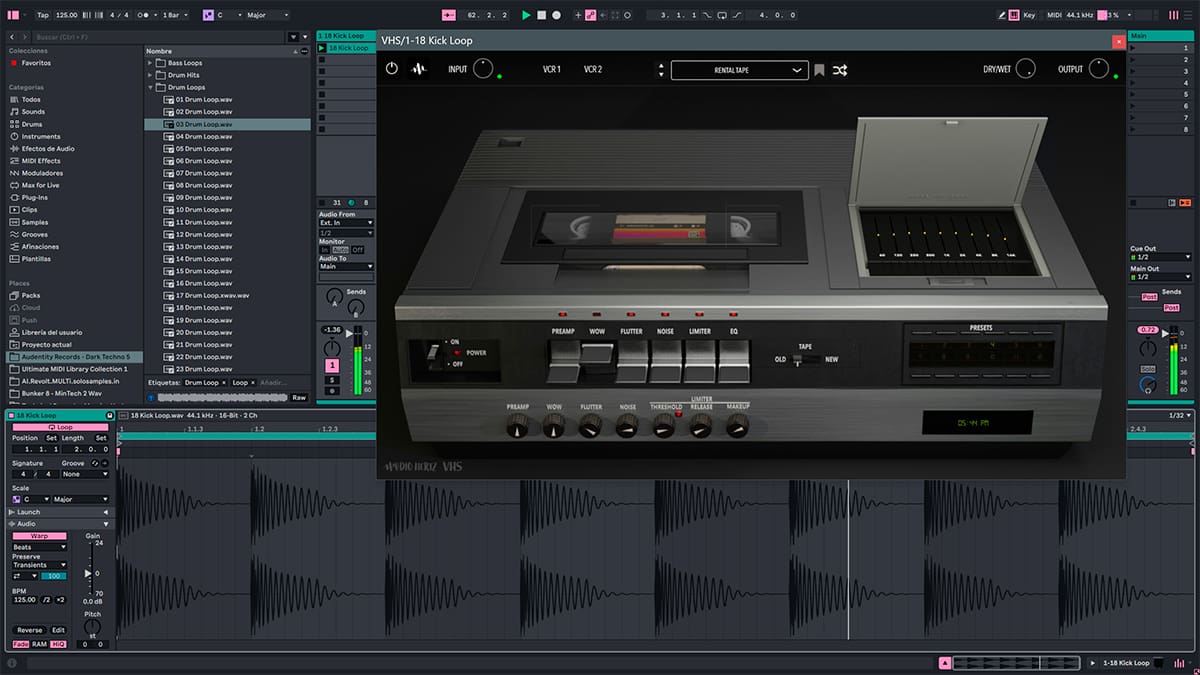The image size is (1200, 675).
Task: Select the Favoritos collection
Action: [36, 63]
